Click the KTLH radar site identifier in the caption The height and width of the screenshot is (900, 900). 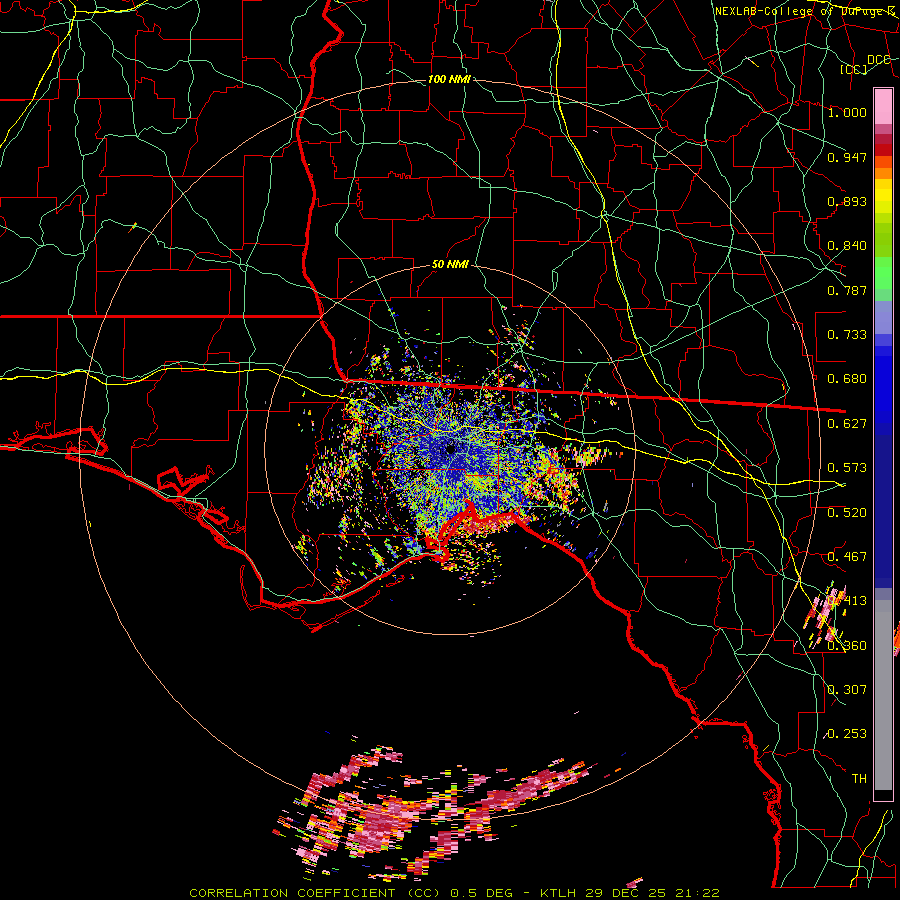557,893
